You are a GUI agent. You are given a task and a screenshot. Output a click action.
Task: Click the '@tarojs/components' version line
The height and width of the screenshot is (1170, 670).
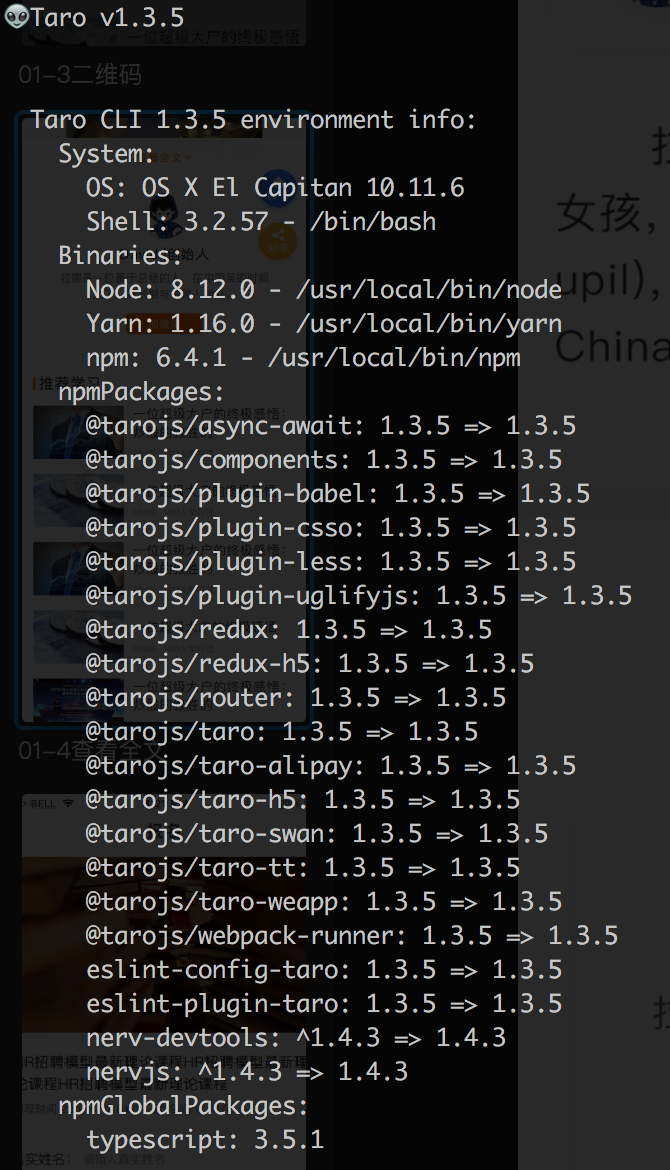324,460
